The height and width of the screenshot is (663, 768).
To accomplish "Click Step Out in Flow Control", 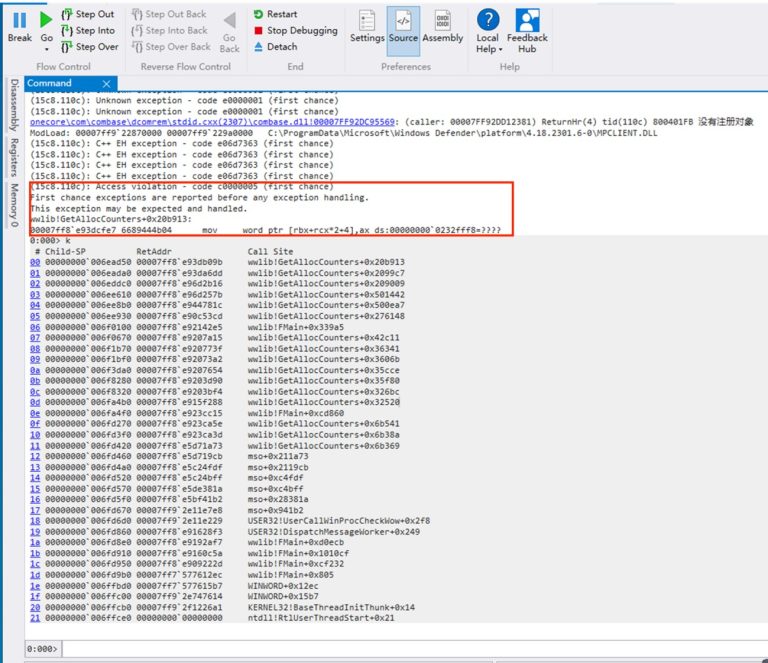I will (87, 15).
